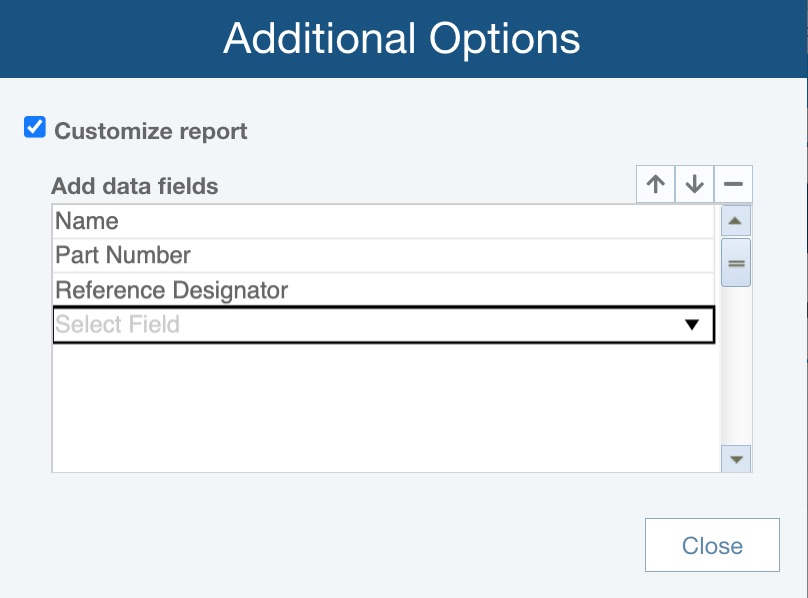Click the Add data fields label

point(134,186)
